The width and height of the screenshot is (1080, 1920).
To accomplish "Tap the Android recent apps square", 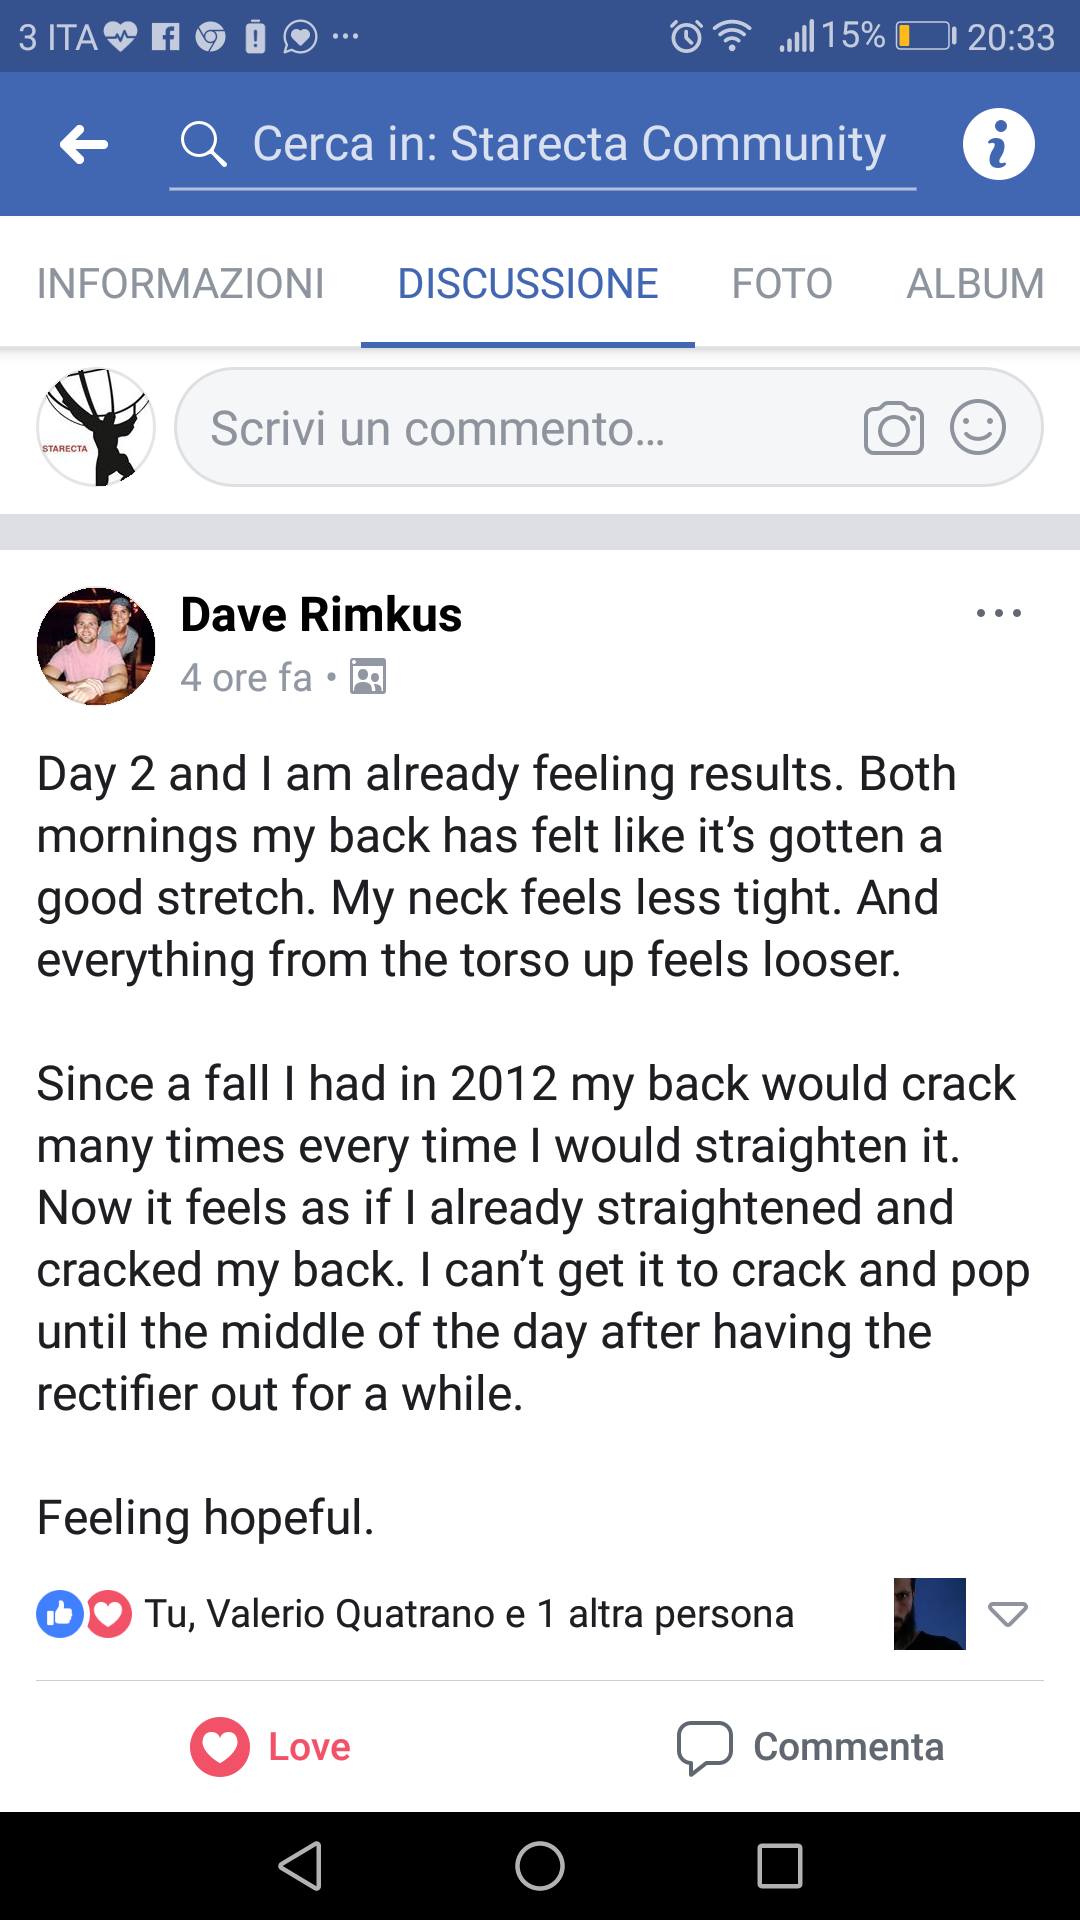I will point(780,1866).
